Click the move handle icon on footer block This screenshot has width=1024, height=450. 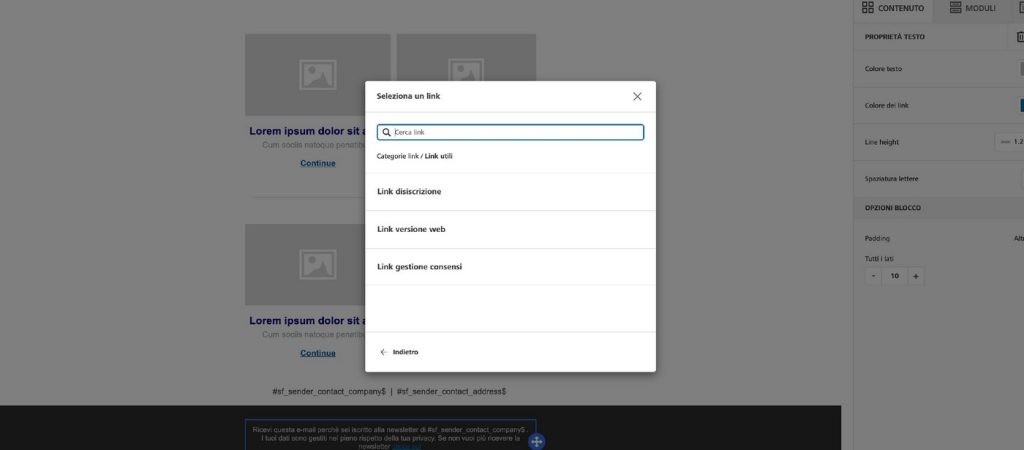pos(536,442)
